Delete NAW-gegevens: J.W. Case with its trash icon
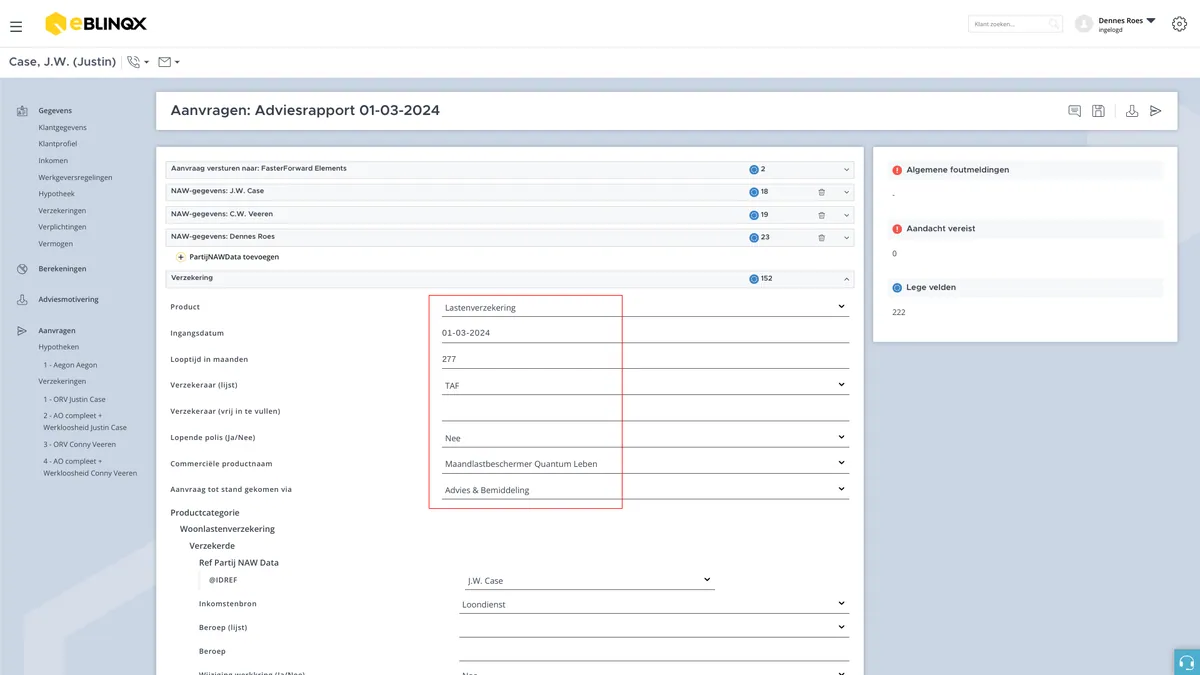Screen dimensions: 1200x675 (822, 192)
